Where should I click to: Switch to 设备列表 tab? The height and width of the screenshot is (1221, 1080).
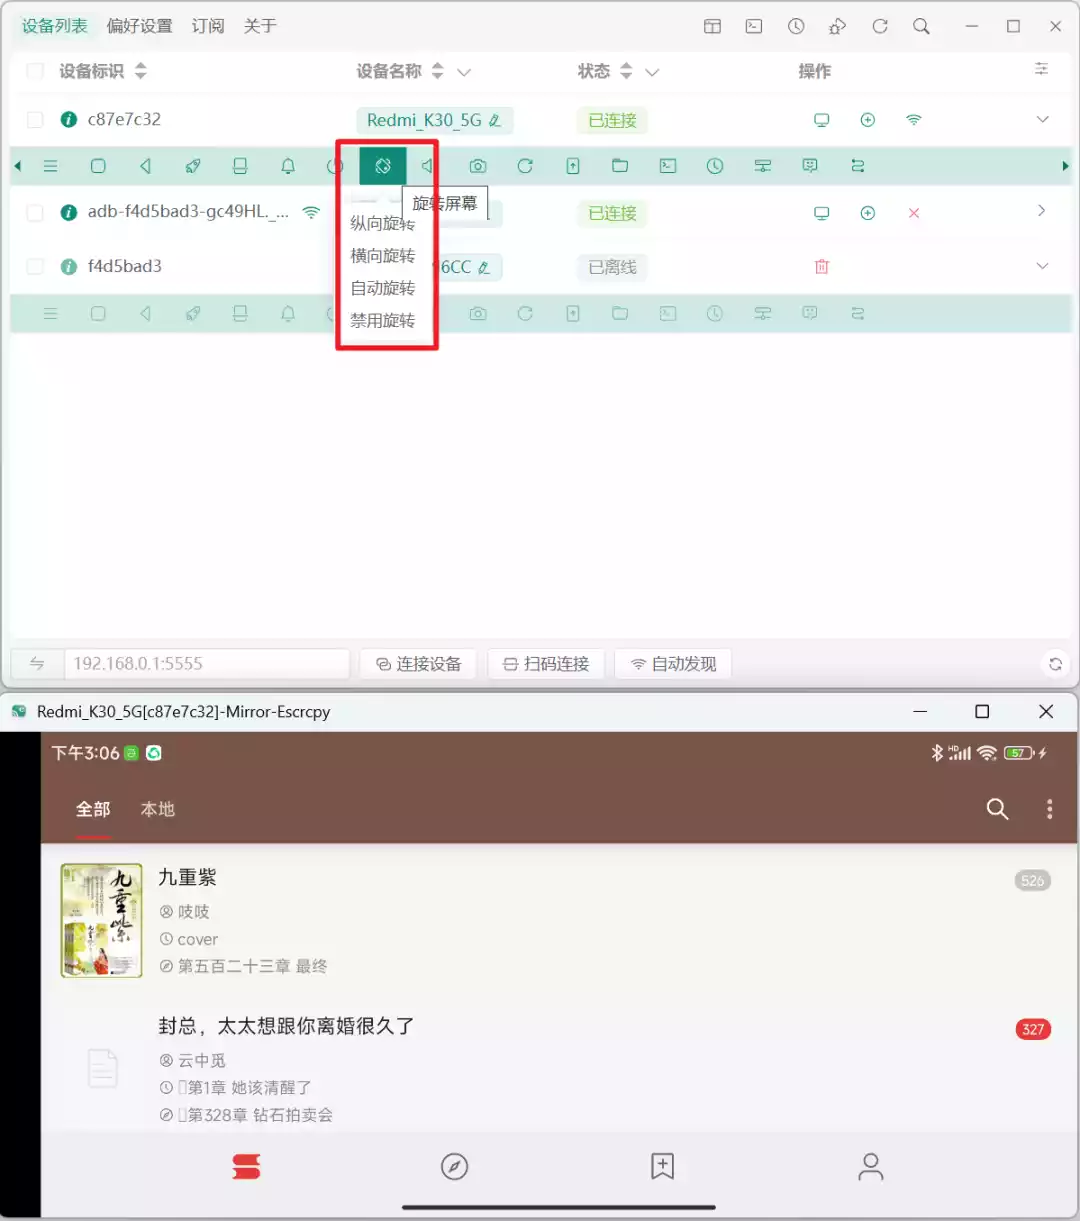pos(55,26)
